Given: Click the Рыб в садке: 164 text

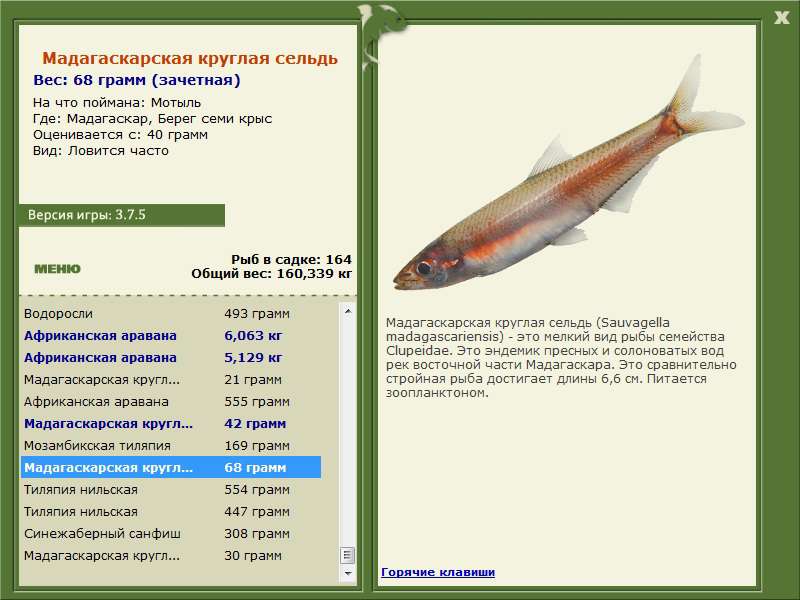Looking at the screenshot, I should tap(291, 259).
